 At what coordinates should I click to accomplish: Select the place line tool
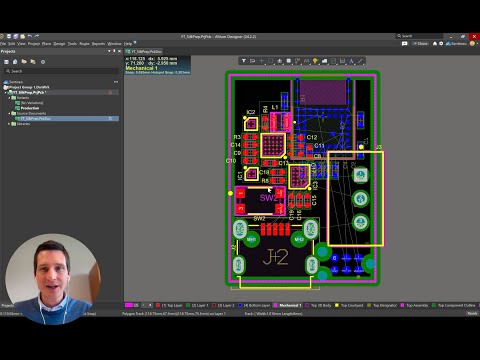(x=360, y=61)
